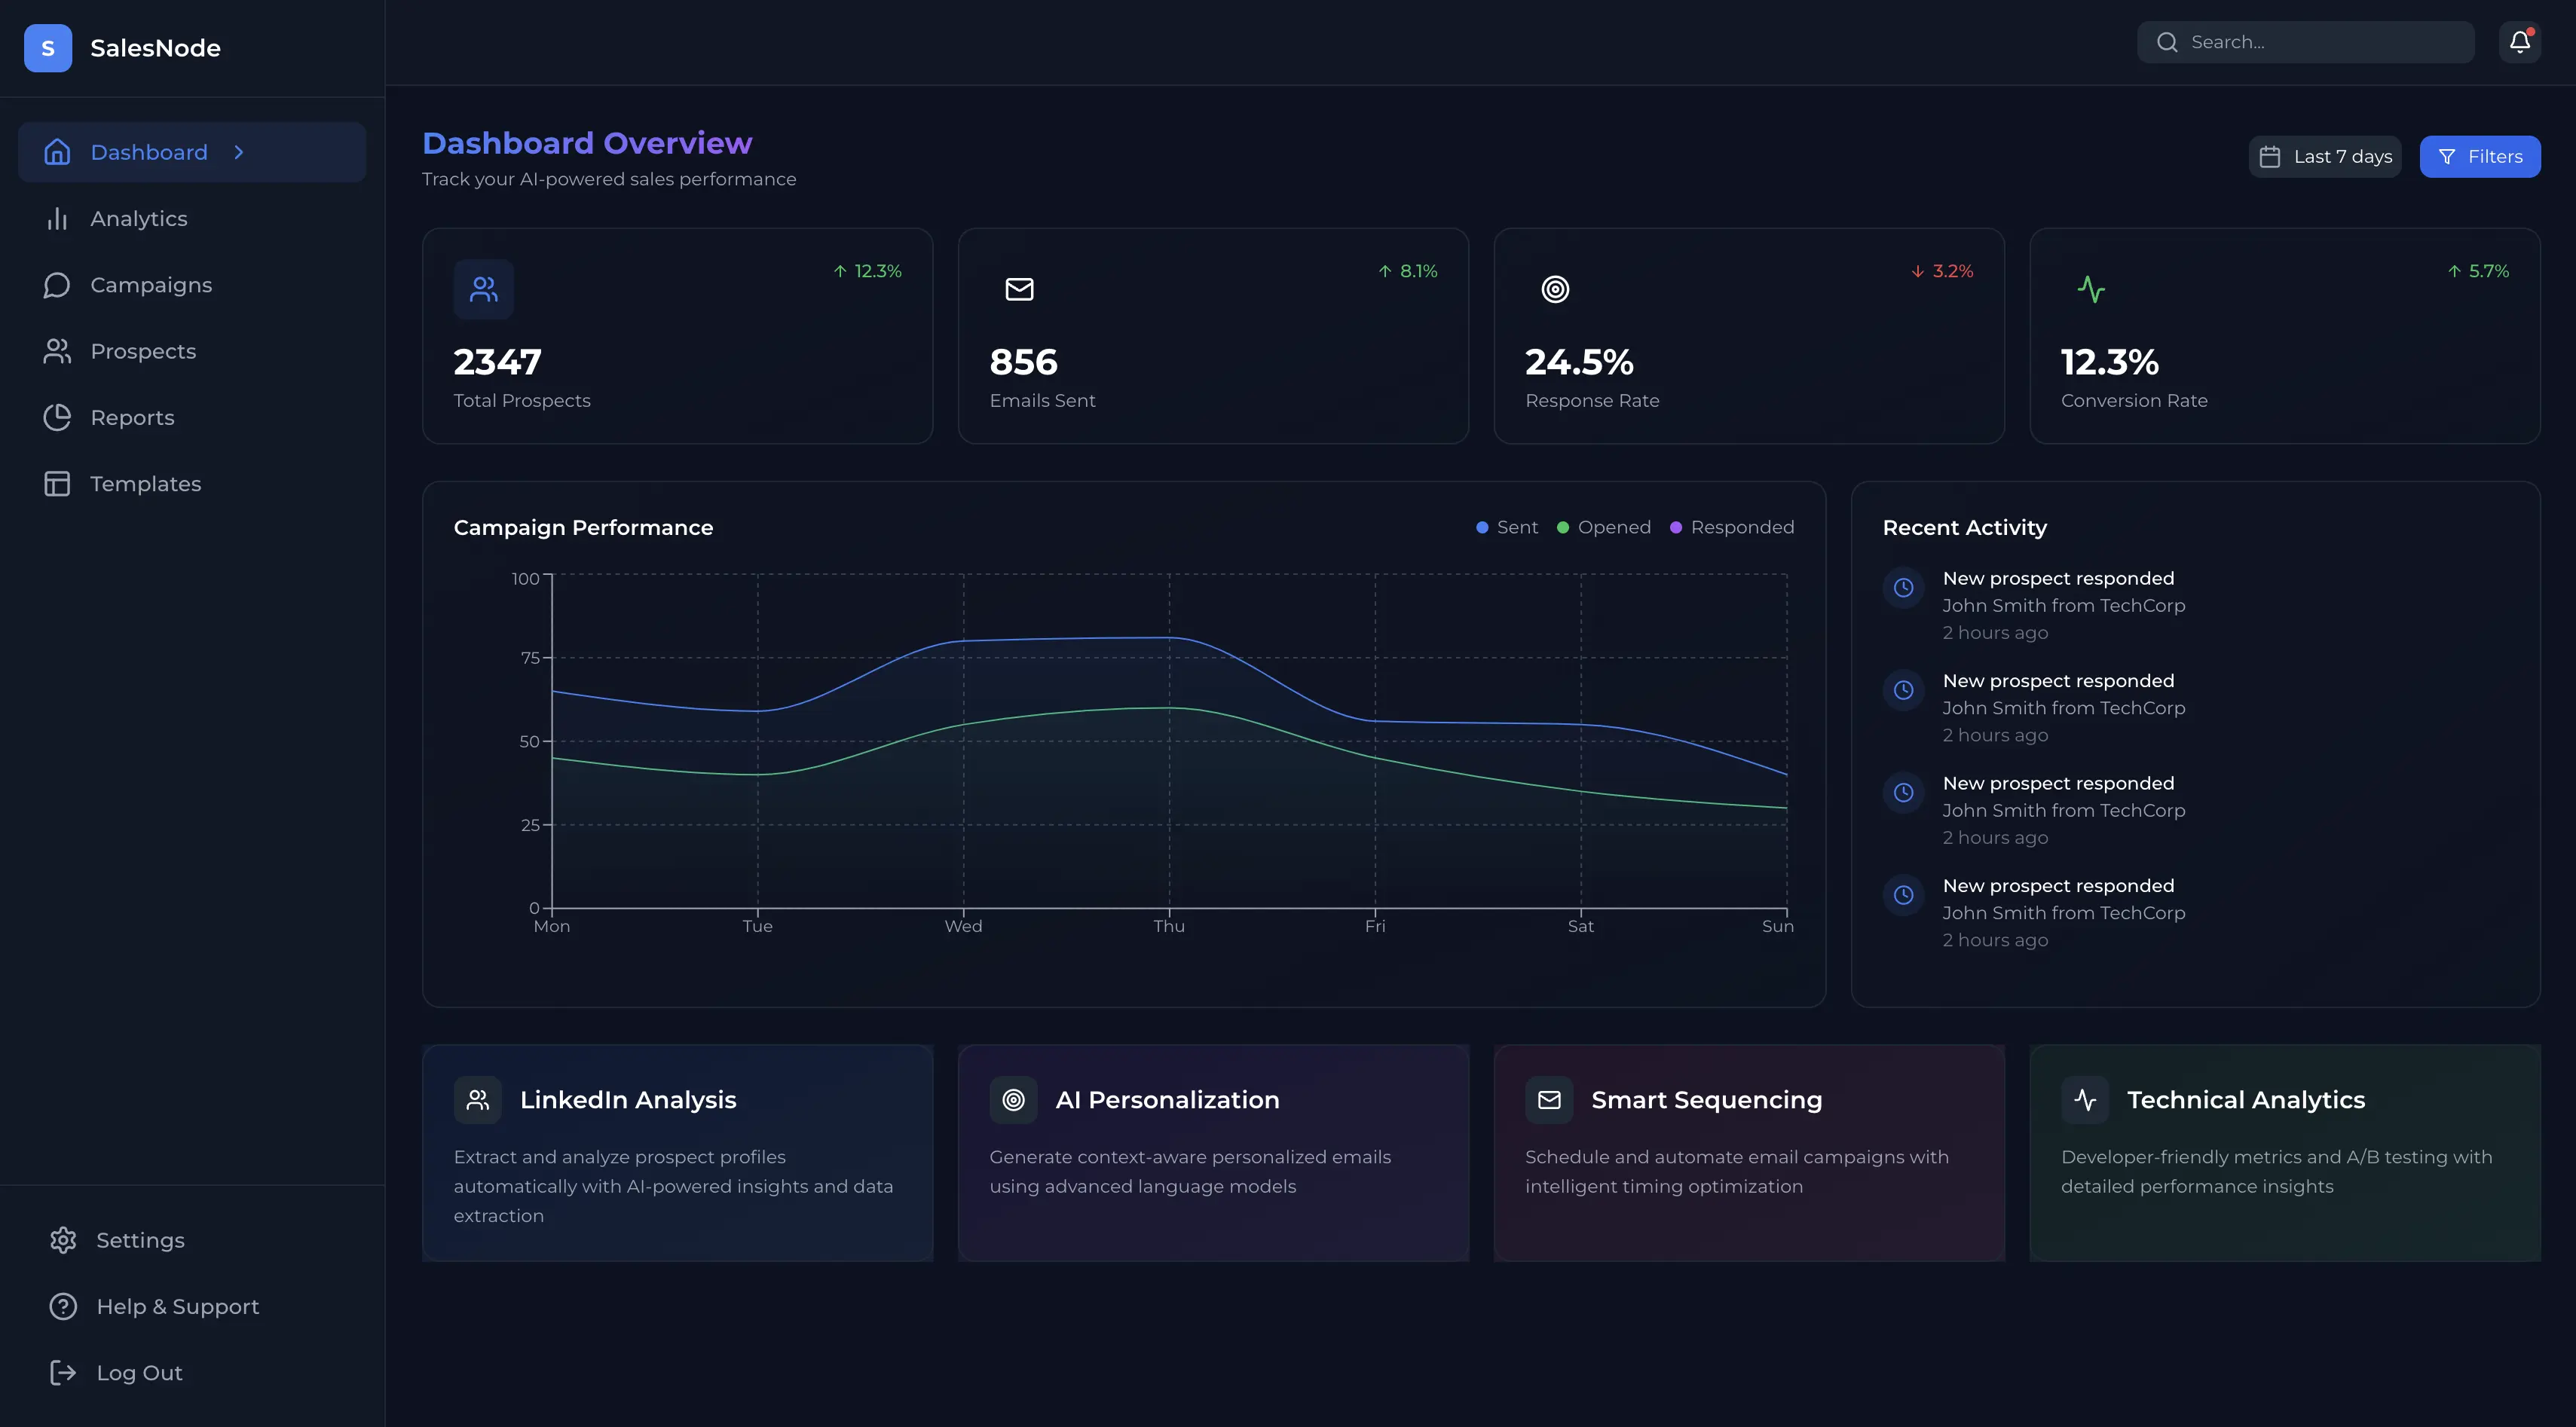Navigate to Prospects page

pos(192,351)
